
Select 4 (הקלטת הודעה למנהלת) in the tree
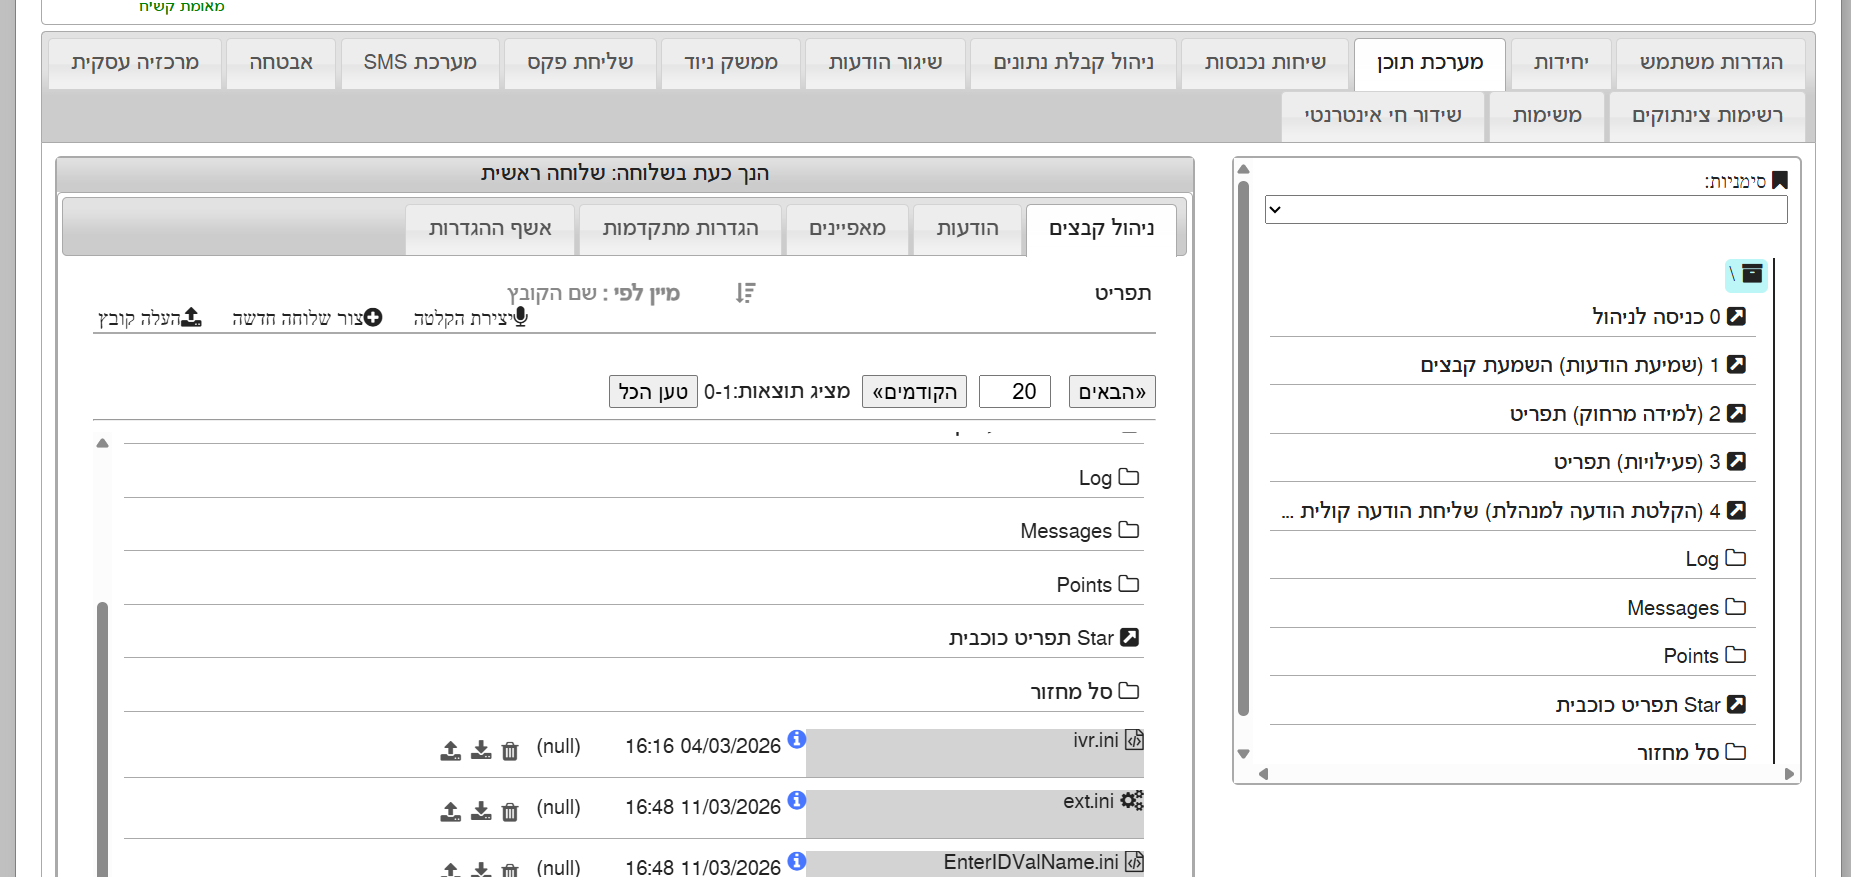pos(1513,511)
